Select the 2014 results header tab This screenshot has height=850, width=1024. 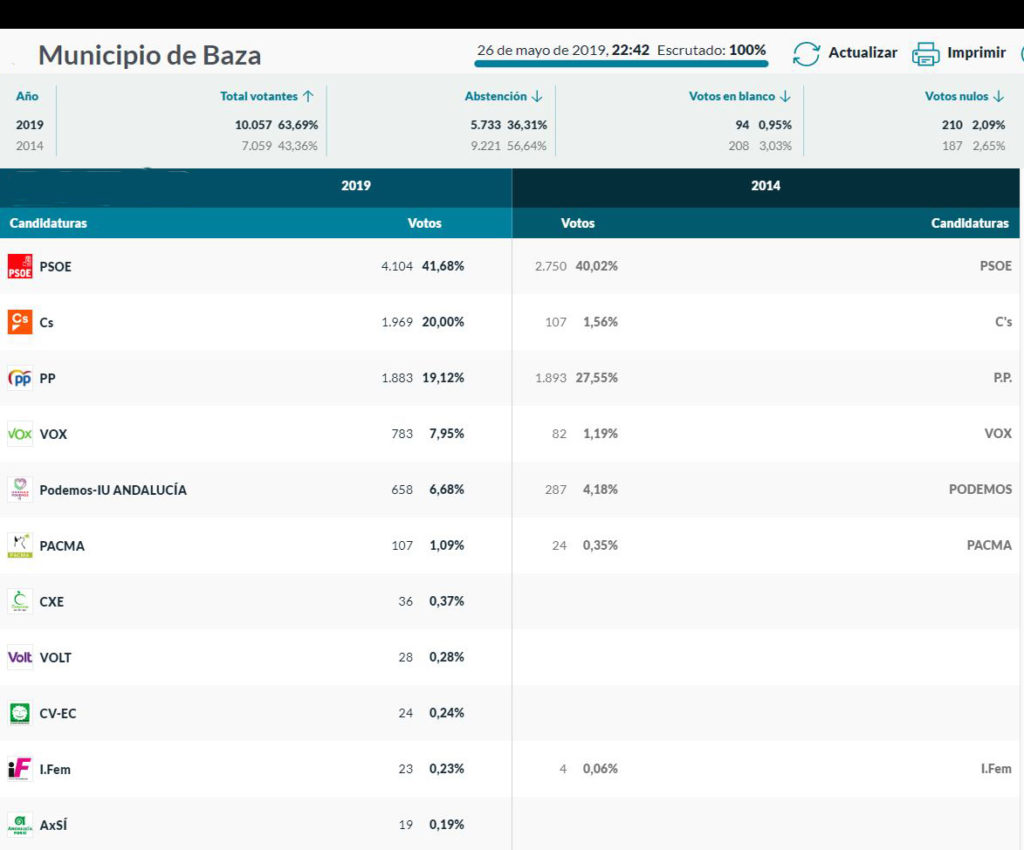[766, 186]
